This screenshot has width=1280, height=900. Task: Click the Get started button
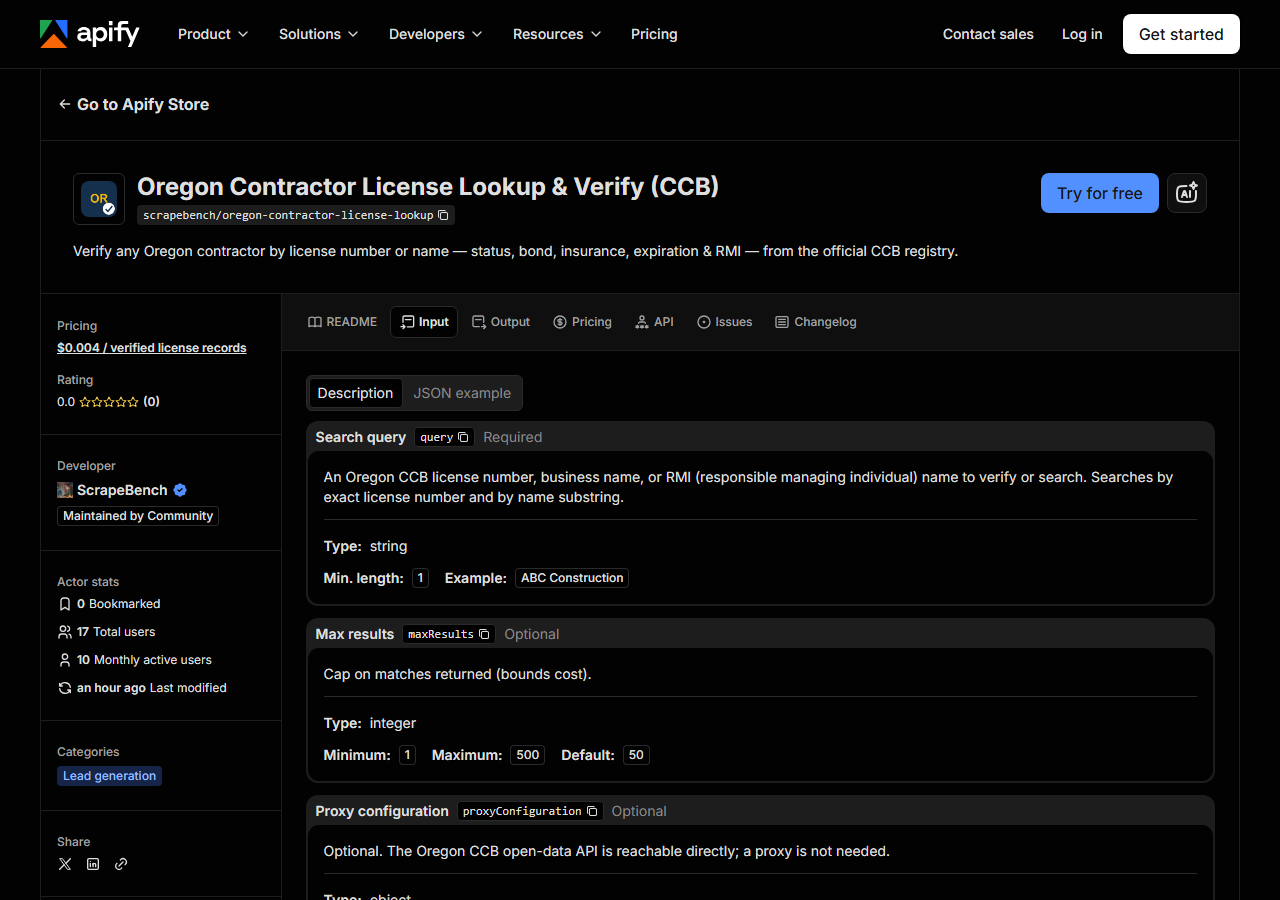pos(1181,34)
